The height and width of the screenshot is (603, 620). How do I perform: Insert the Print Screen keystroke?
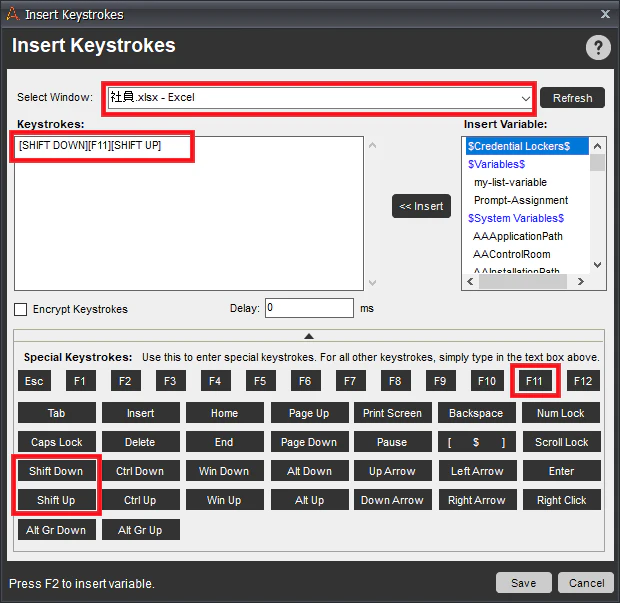click(393, 413)
